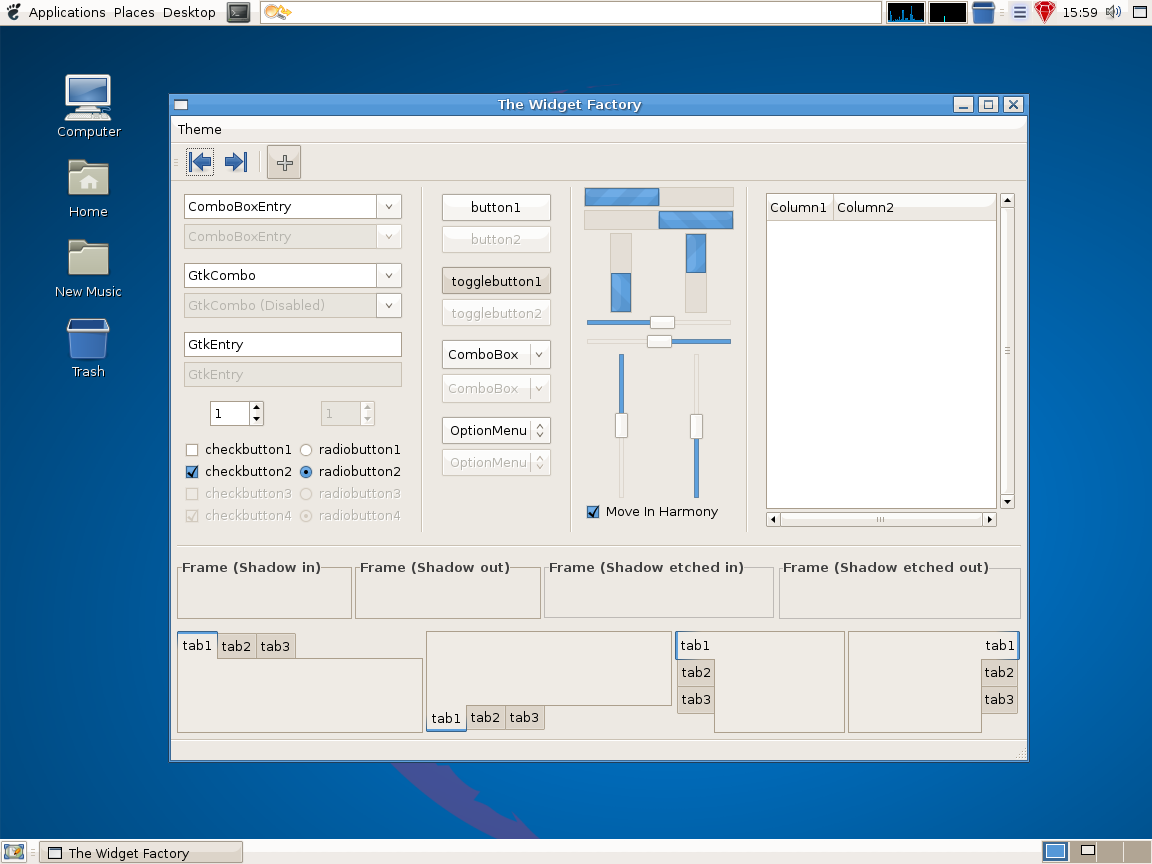Image resolution: width=1152 pixels, height=864 pixels.
Task: Switch to tab3 in bottom-tab notebook
Action: 524,717
